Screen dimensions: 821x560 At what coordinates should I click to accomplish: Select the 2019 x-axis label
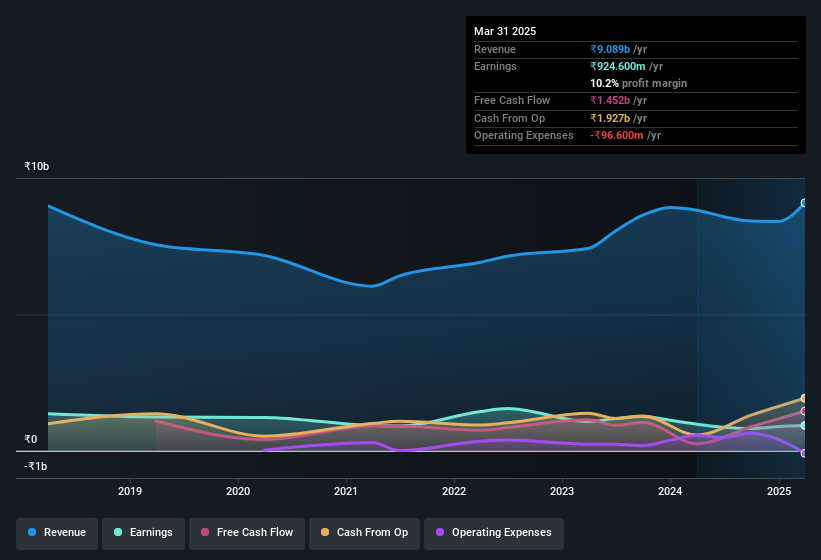tap(130, 491)
